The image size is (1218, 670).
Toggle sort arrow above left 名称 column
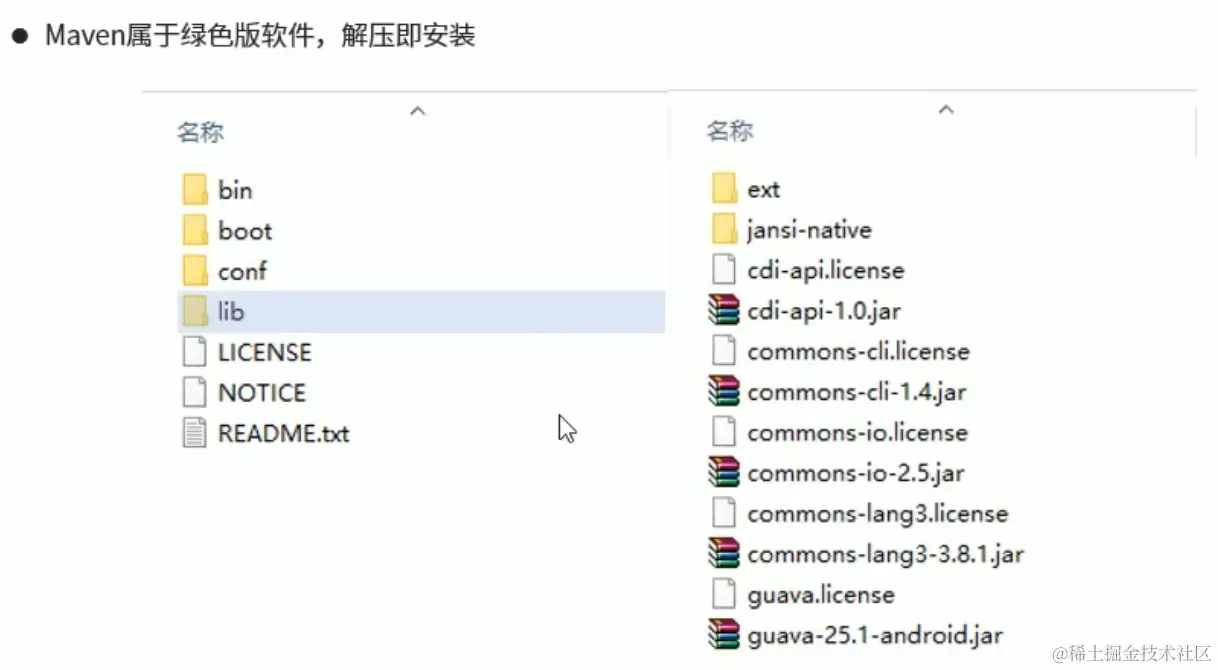[418, 111]
